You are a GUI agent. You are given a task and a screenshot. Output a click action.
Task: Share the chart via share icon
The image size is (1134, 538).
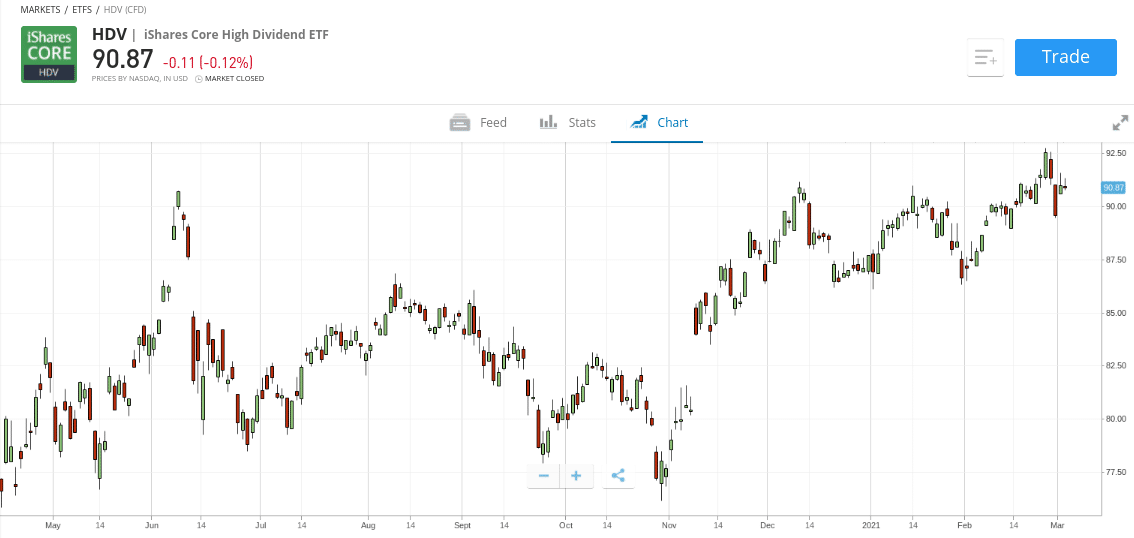[618, 476]
